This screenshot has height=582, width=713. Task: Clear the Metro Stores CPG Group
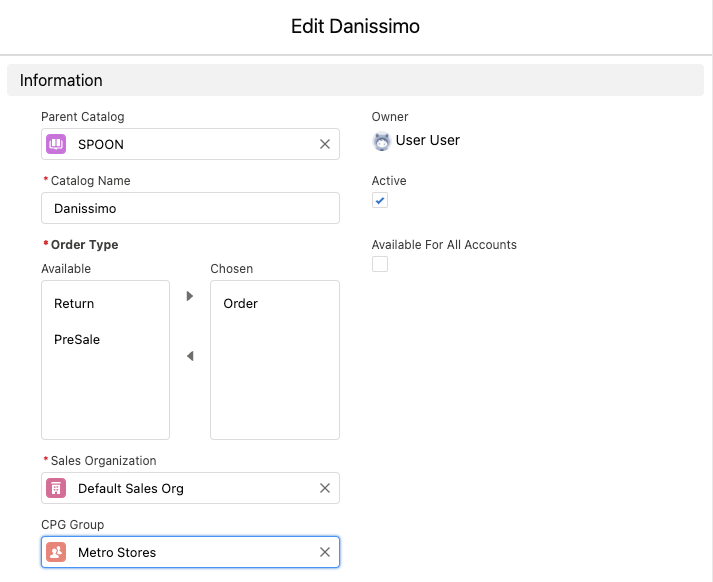click(324, 552)
